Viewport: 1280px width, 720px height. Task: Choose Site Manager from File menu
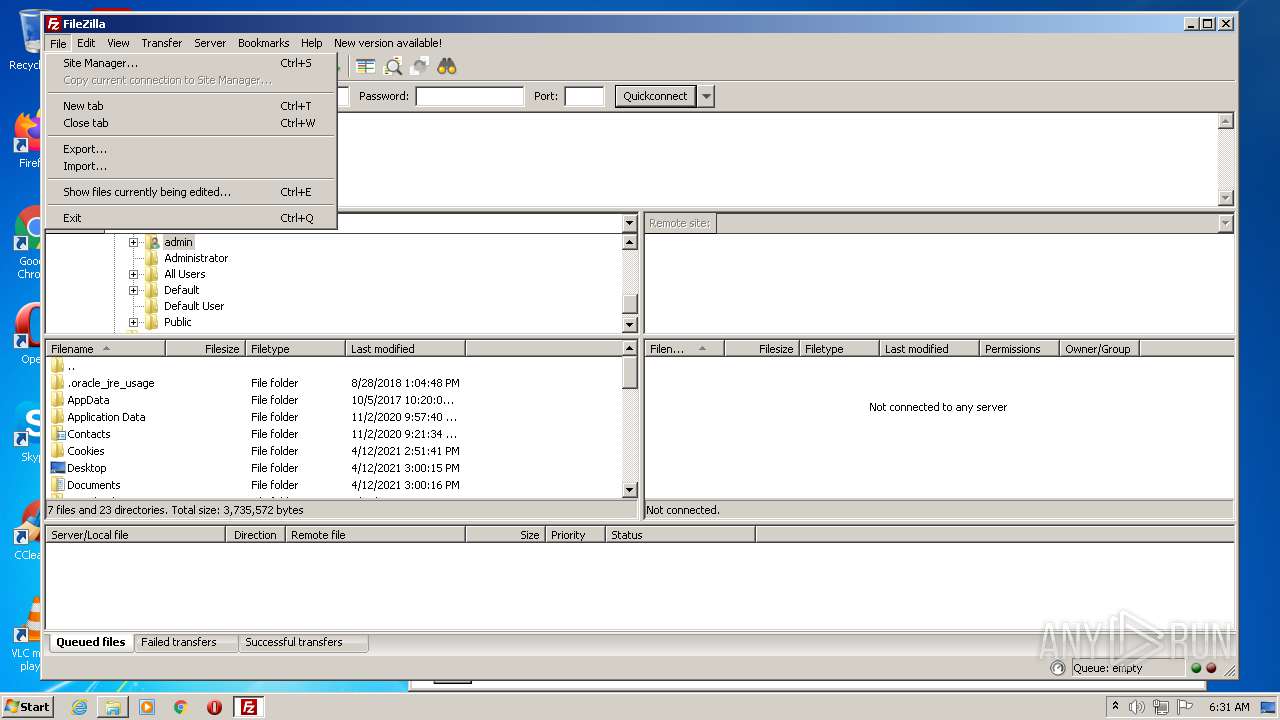click(191, 63)
